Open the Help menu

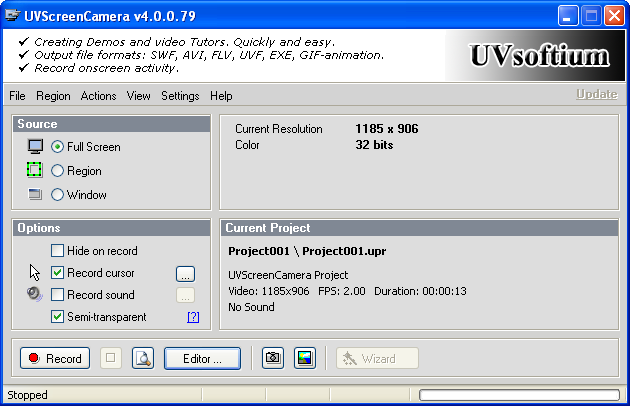[221, 96]
